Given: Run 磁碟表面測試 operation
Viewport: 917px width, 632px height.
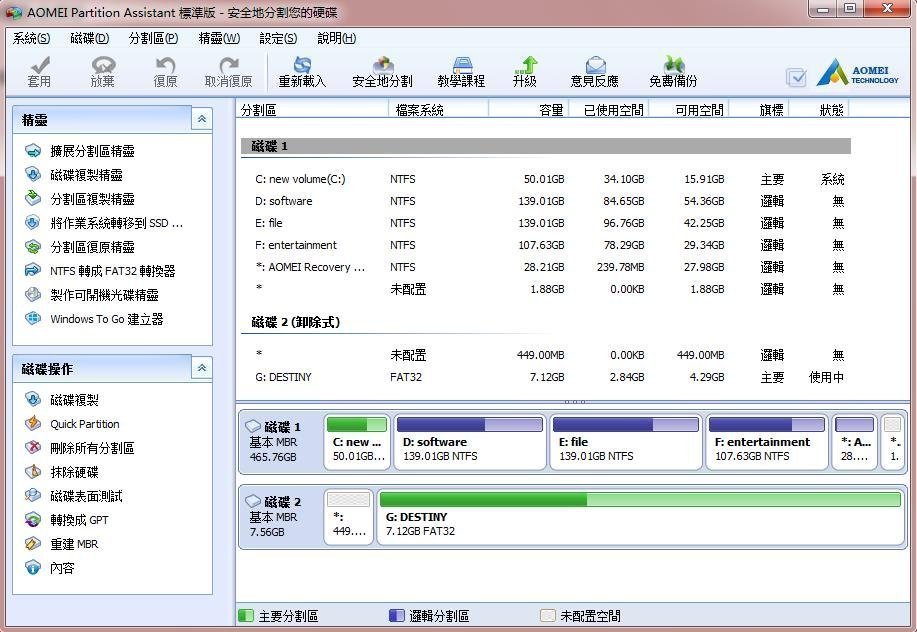Looking at the screenshot, I should click(74, 496).
